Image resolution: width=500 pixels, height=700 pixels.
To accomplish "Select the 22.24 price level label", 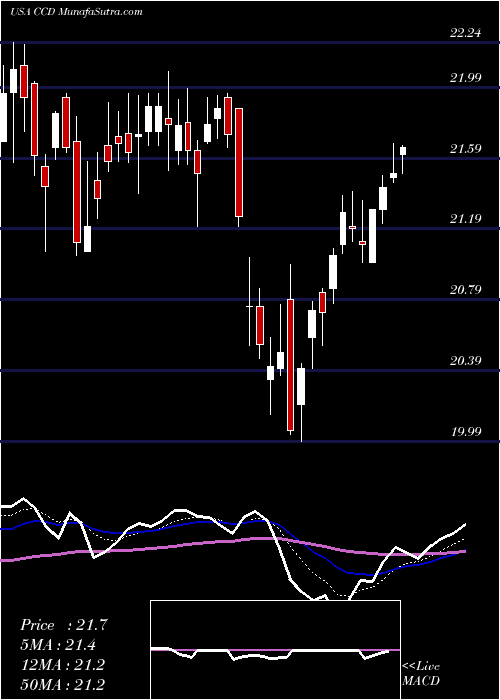I will click(x=466, y=33).
